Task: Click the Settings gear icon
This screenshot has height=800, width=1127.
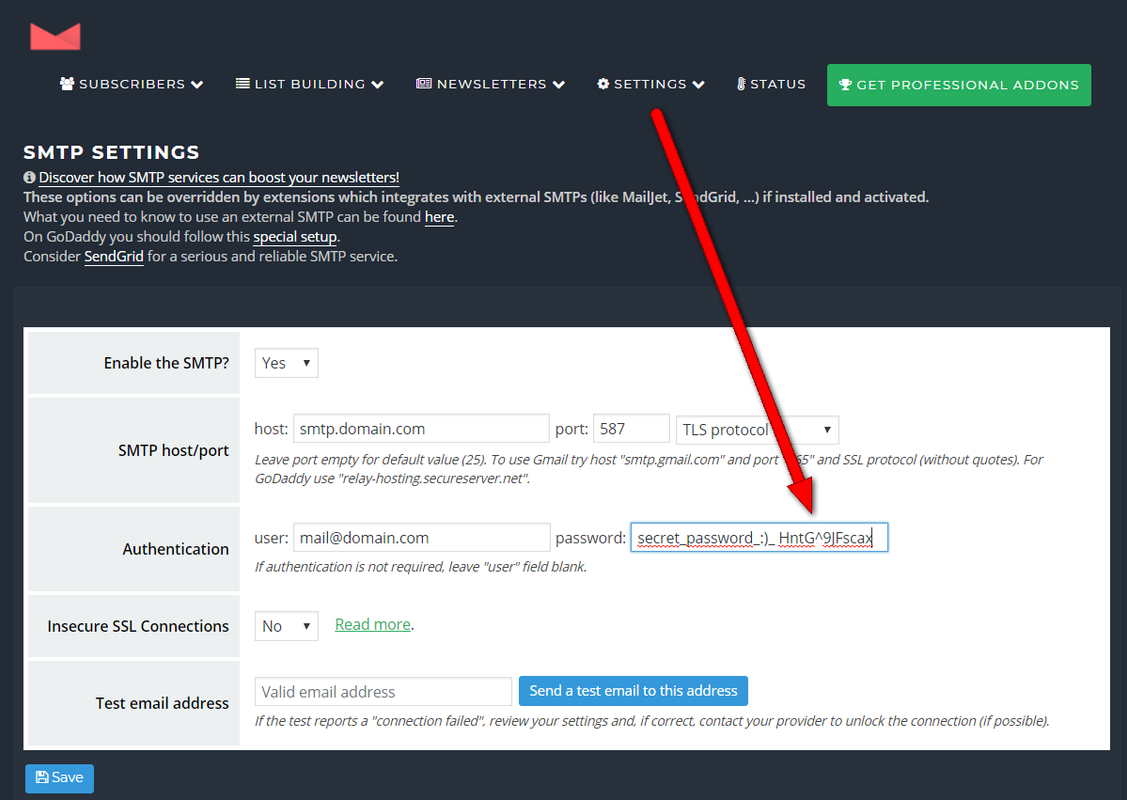Action: point(603,84)
